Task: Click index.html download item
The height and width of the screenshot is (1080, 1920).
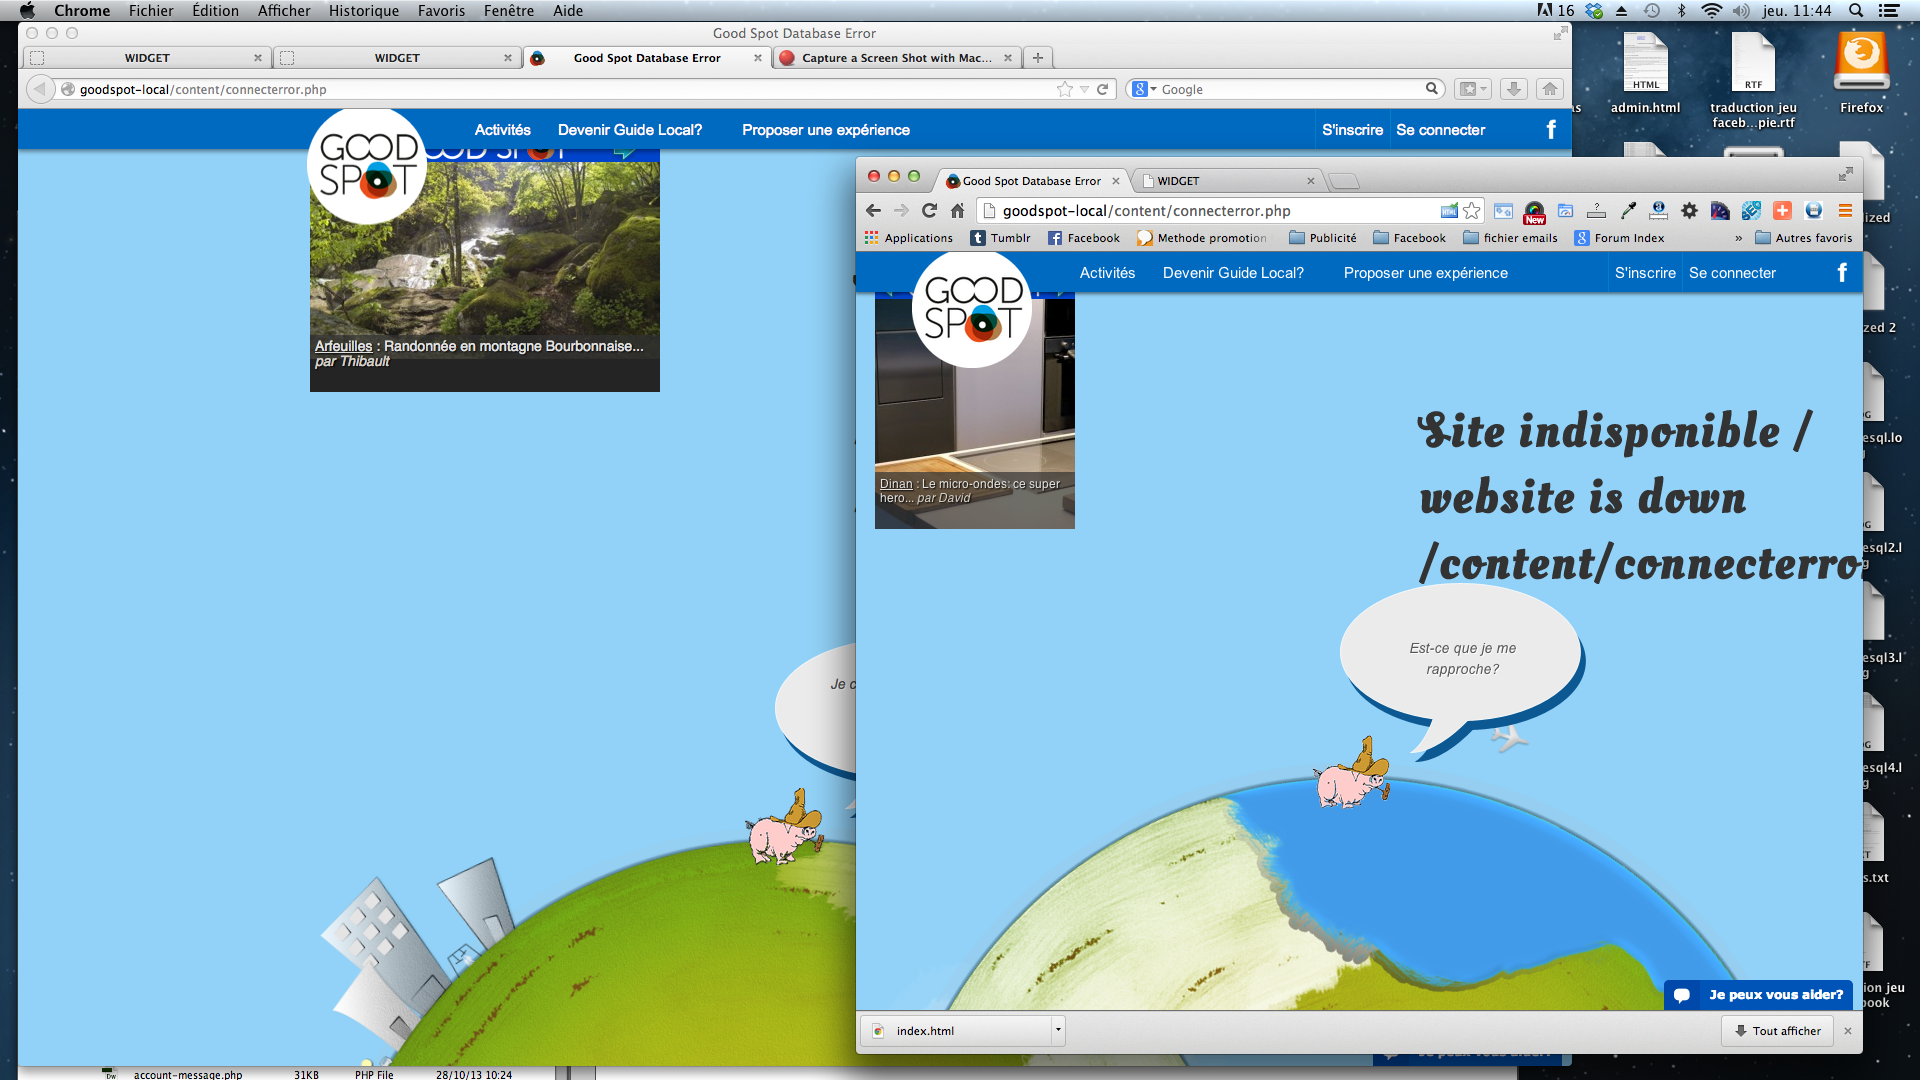Action: tap(955, 1030)
